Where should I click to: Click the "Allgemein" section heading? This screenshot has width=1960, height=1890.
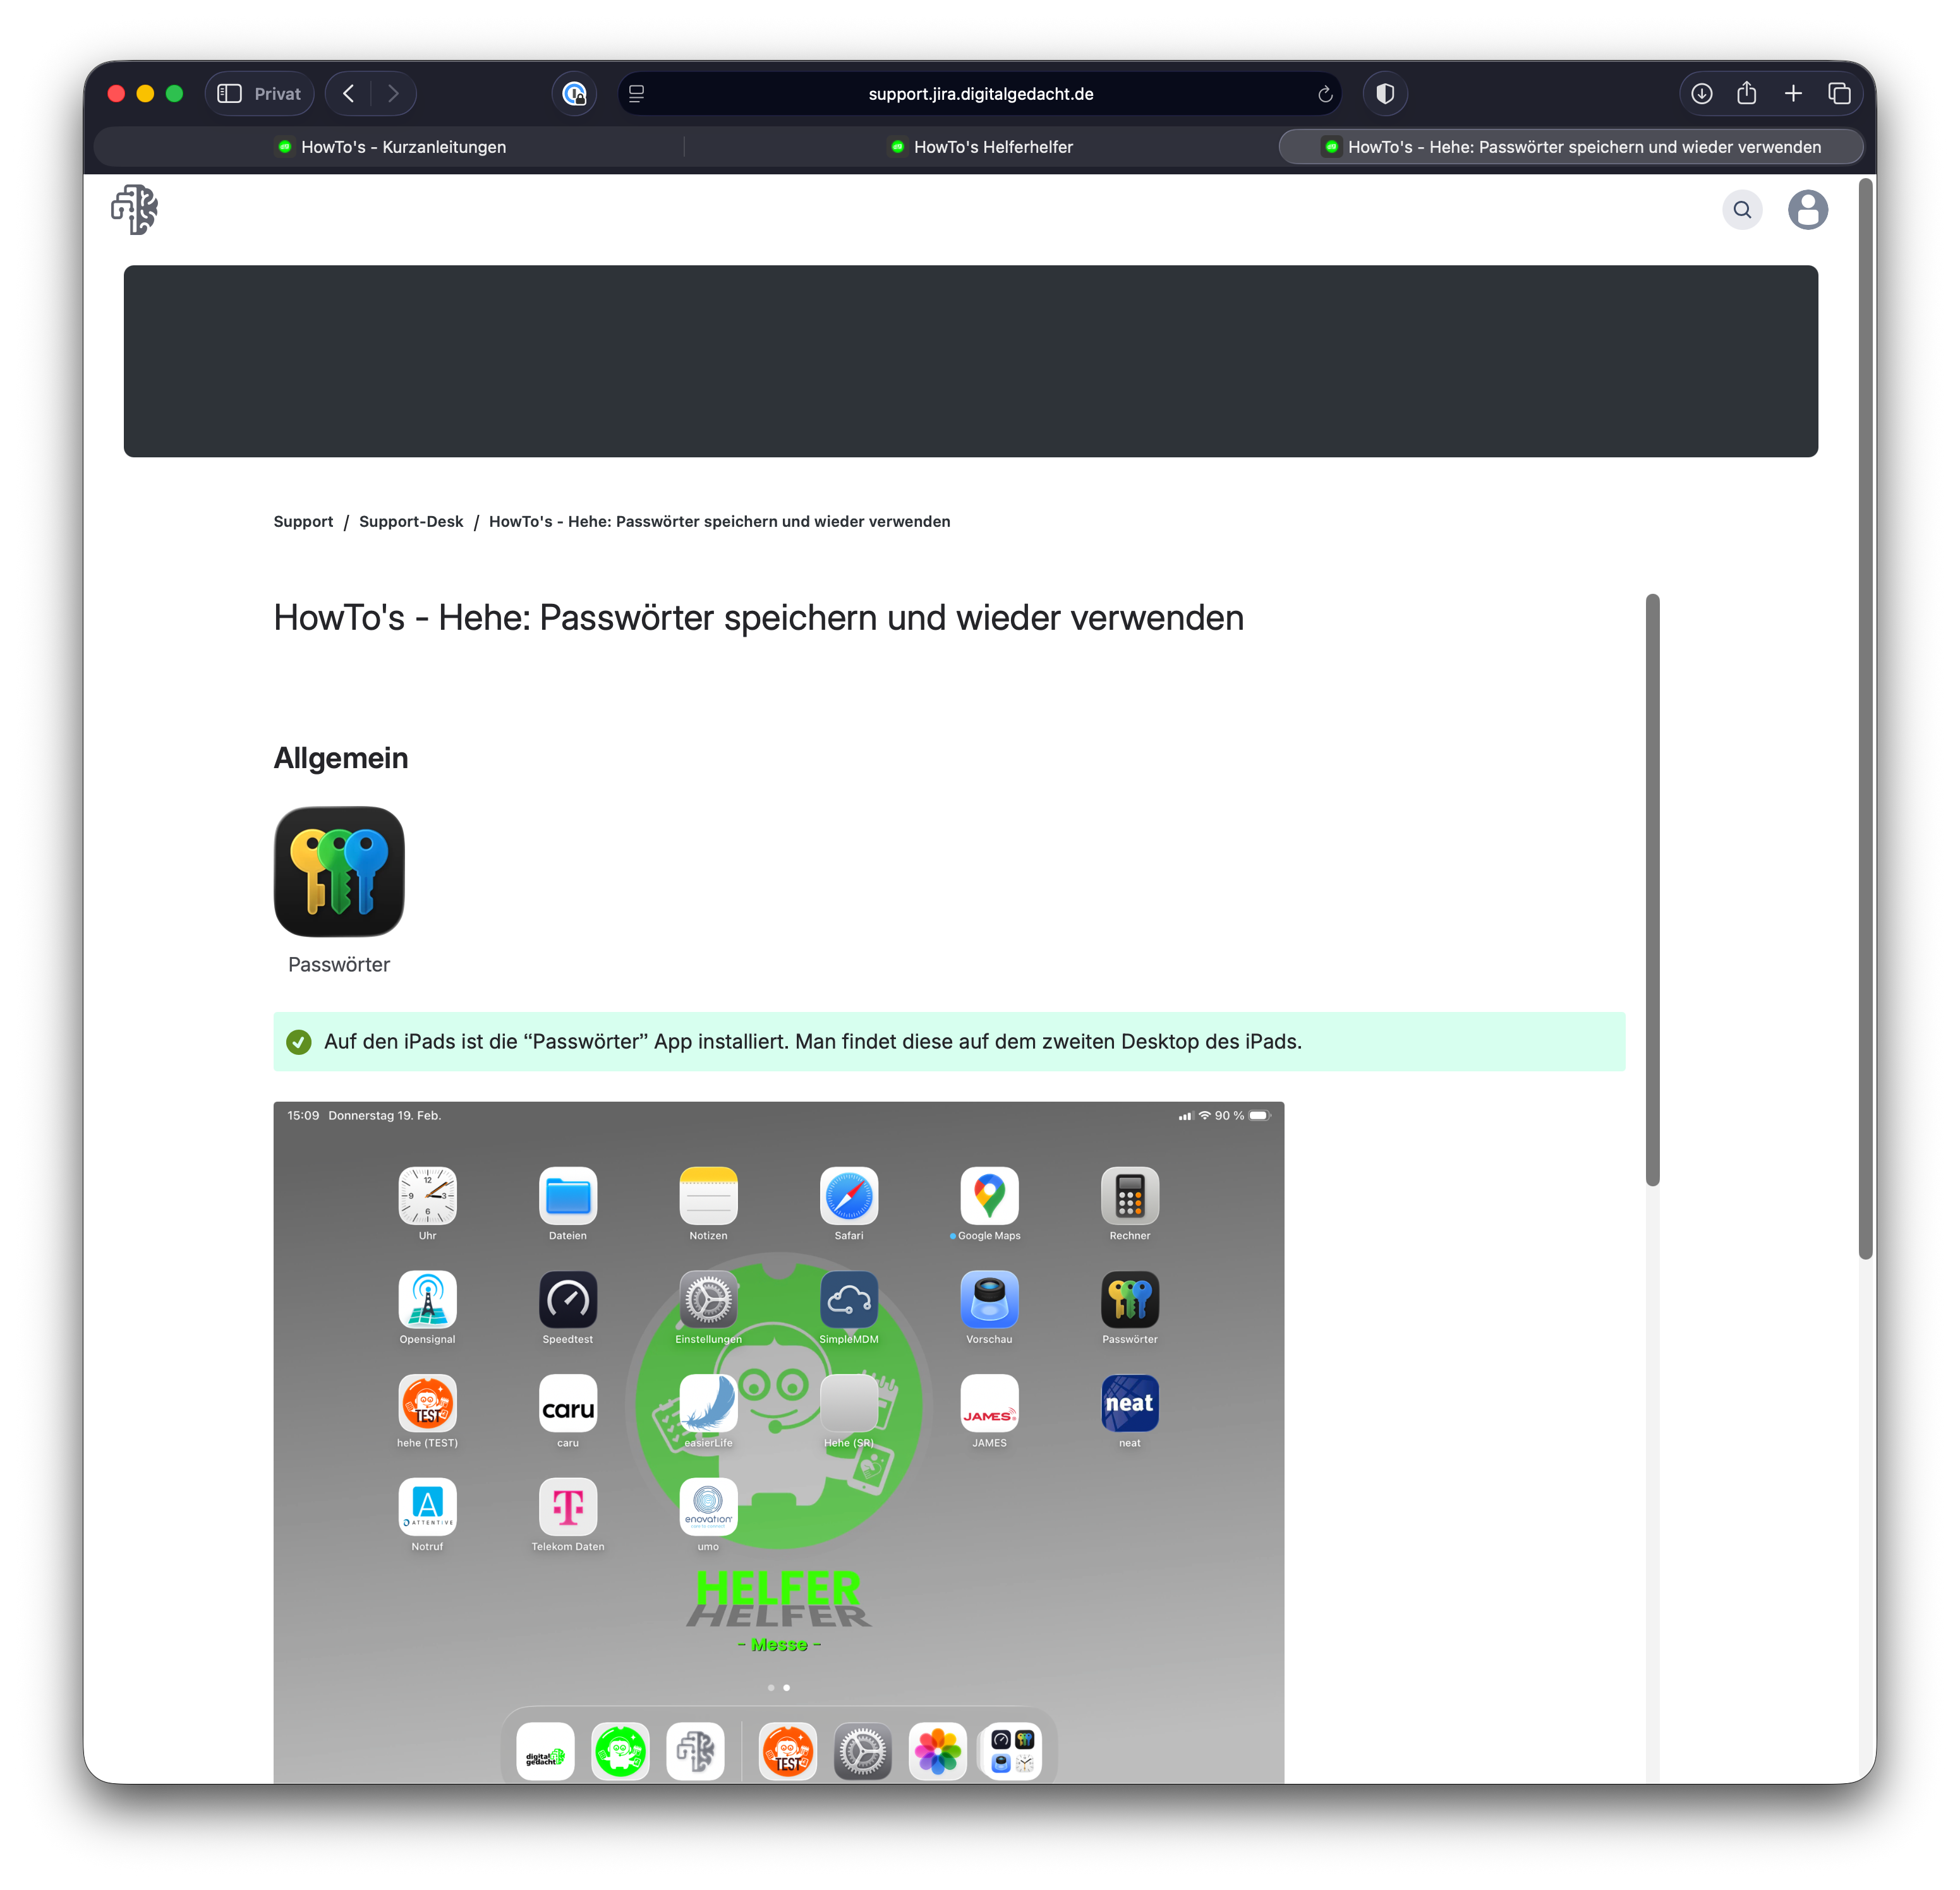pyautogui.click(x=341, y=758)
